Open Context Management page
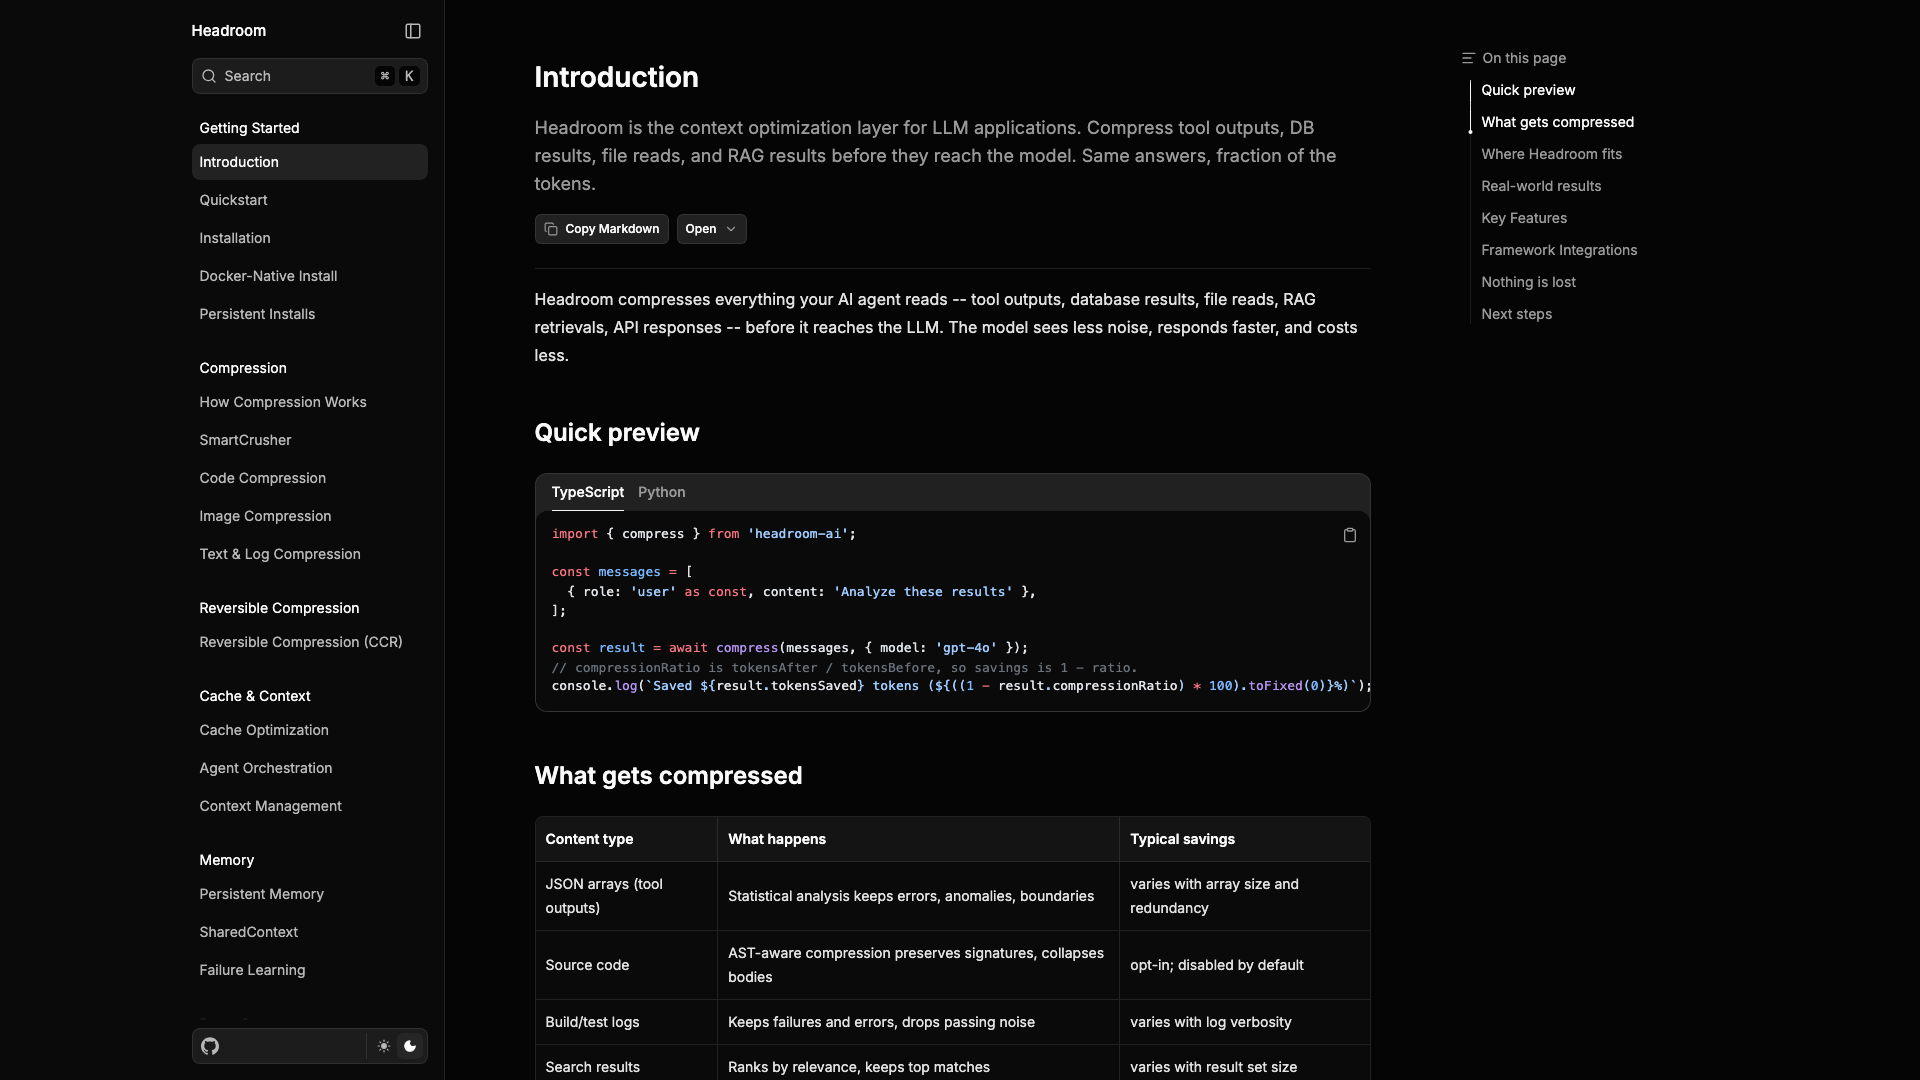Screen dimensions: 1920x1080 [310, 806]
